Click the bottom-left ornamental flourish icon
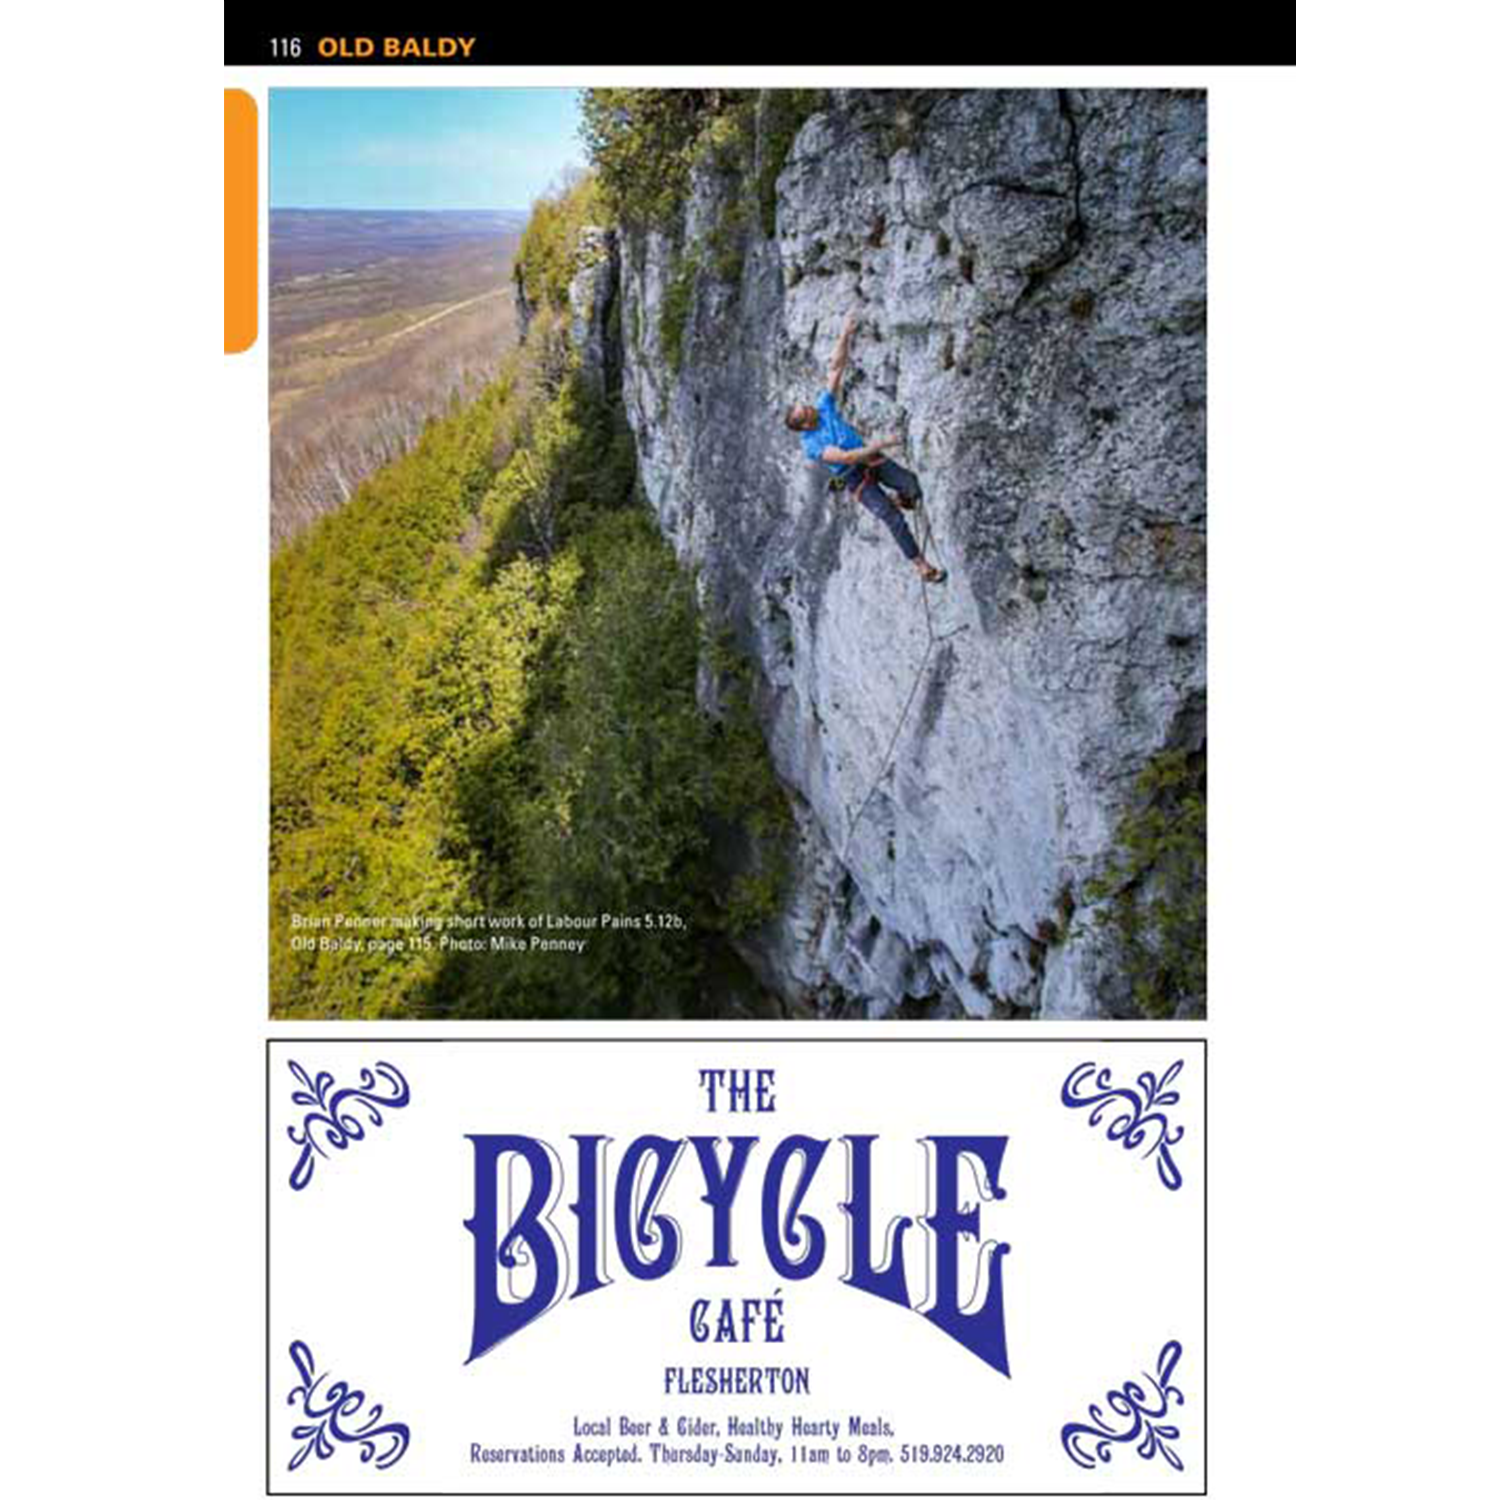Viewport: 1500px width, 1500px height. coord(347,1405)
